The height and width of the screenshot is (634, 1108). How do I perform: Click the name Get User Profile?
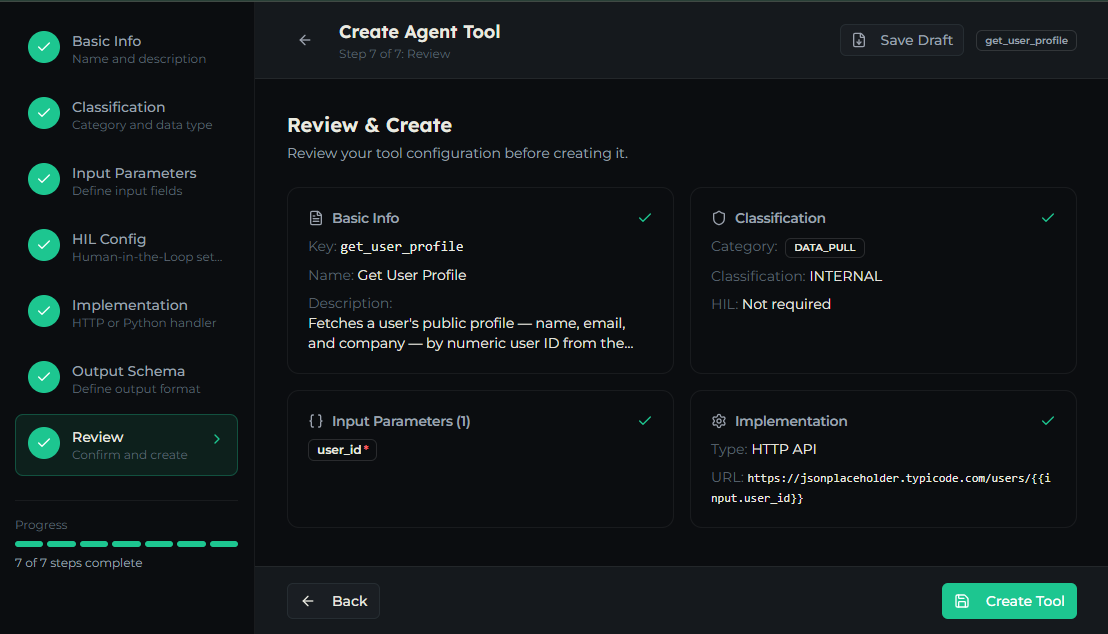click(x=412, y=275)
